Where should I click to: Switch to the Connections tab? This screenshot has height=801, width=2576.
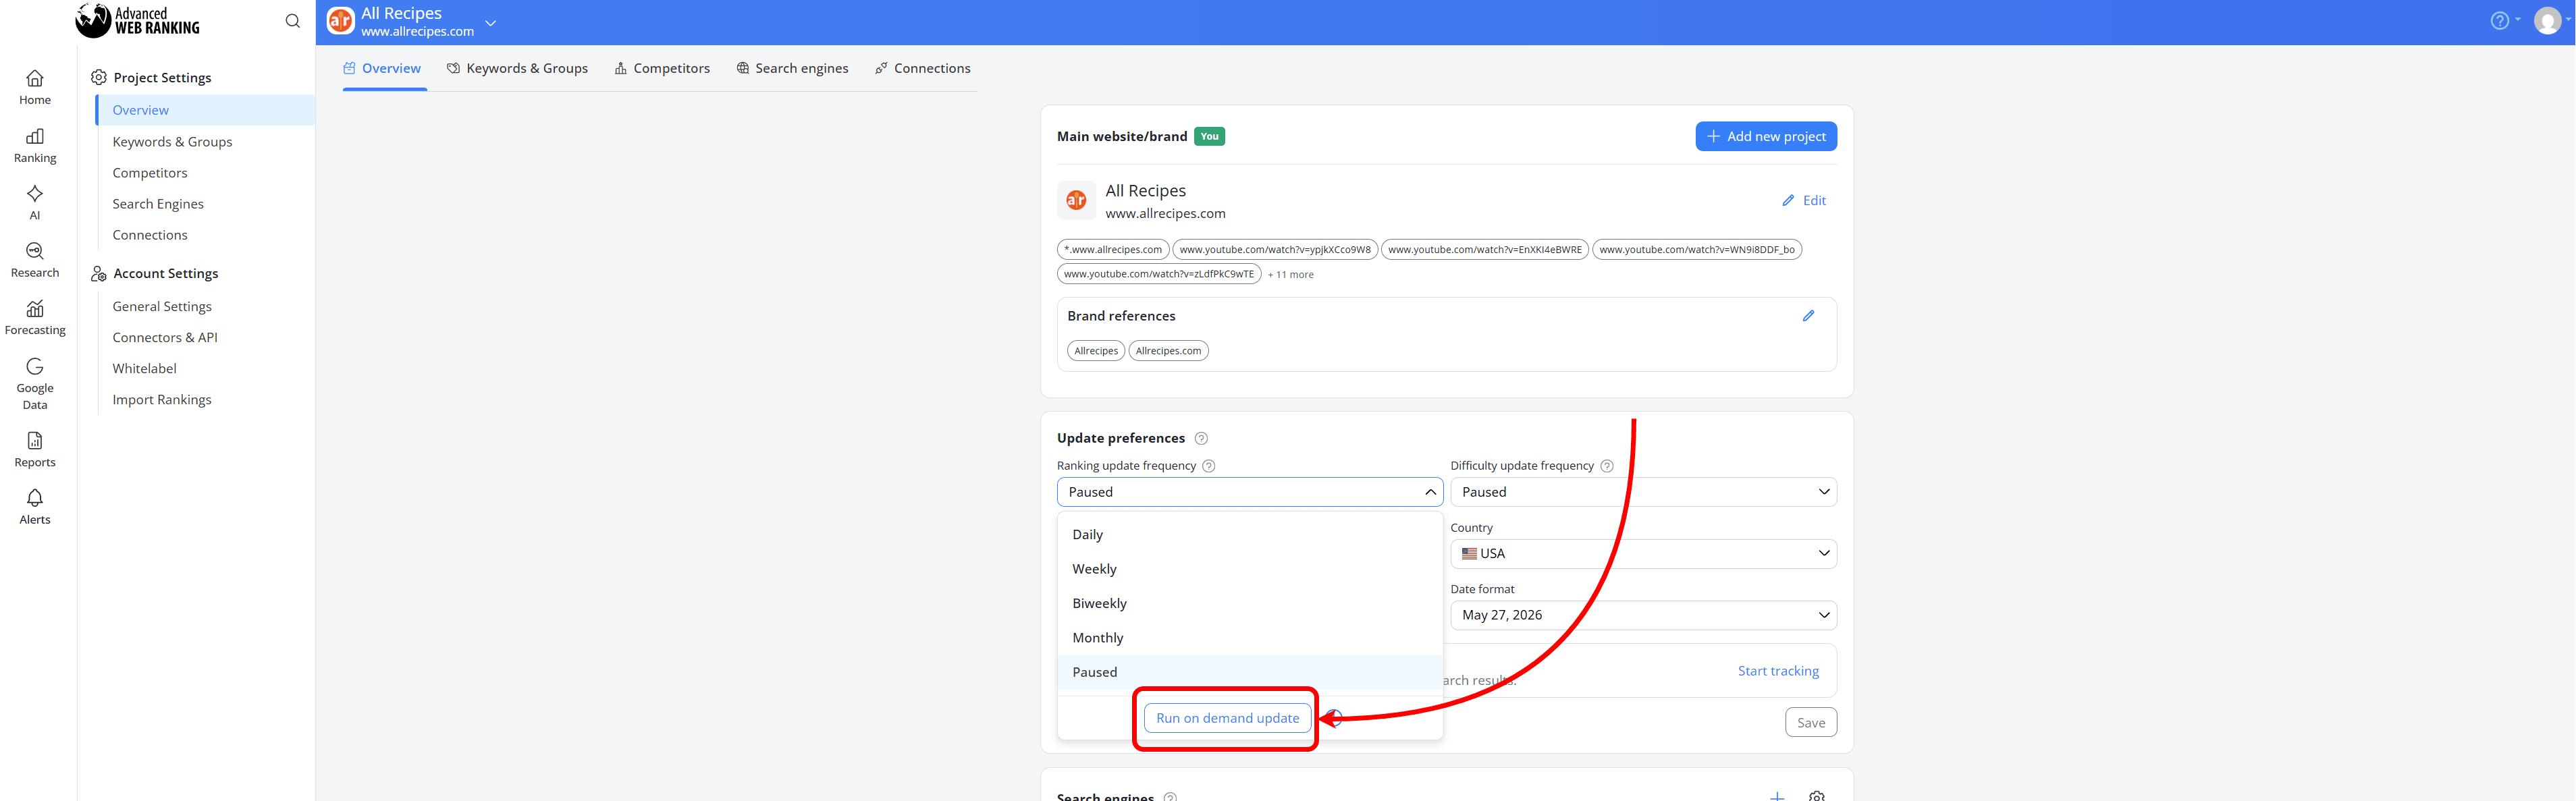coord(922,68)
